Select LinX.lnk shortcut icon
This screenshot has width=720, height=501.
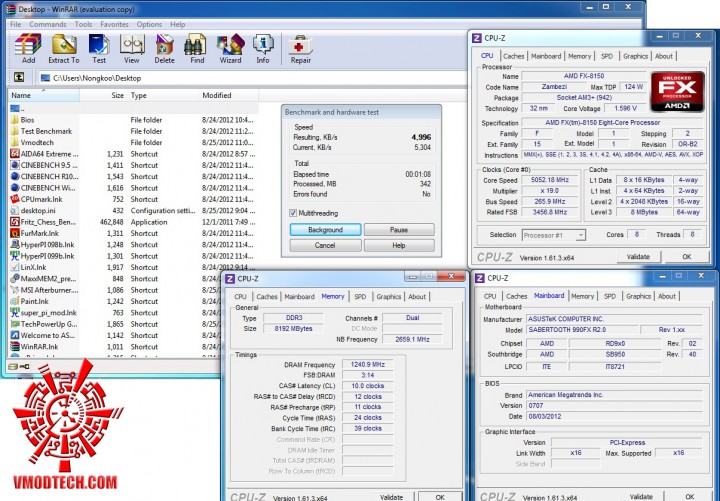[x=15, y=267]
